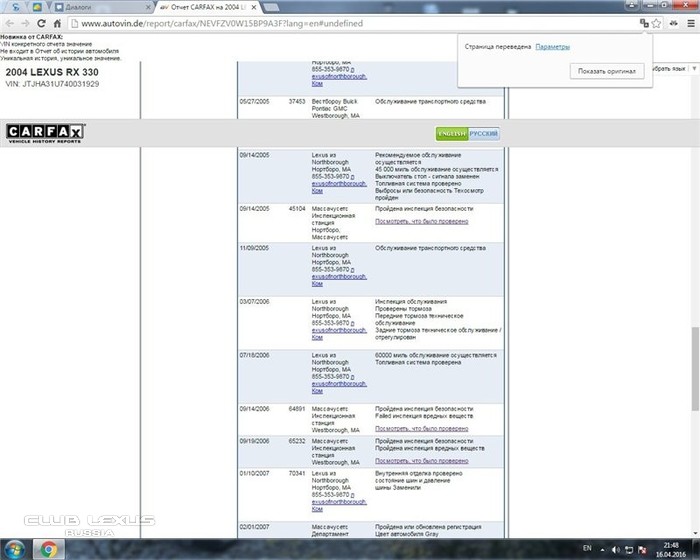
Task: Click the vertical scrollbar thumb
Action: [x=695, y=368]
